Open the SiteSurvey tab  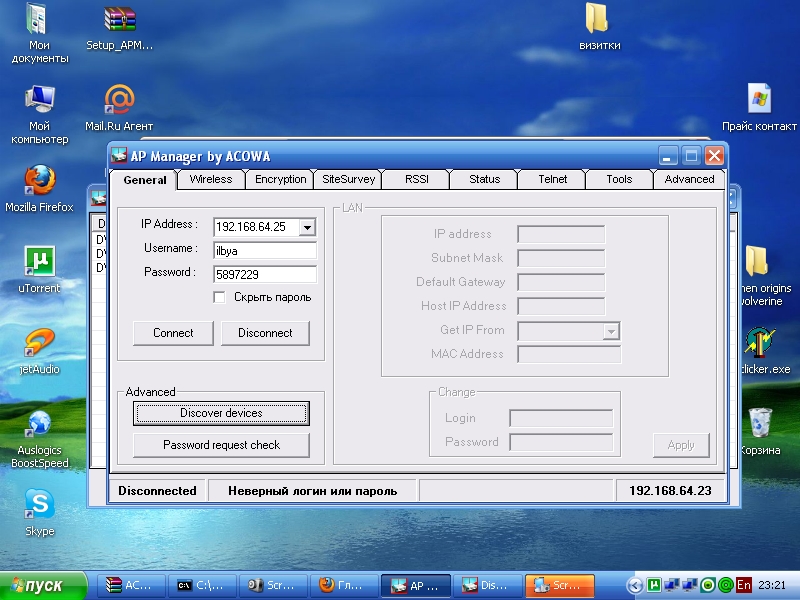pyautogui.click(x=348, y=179)
